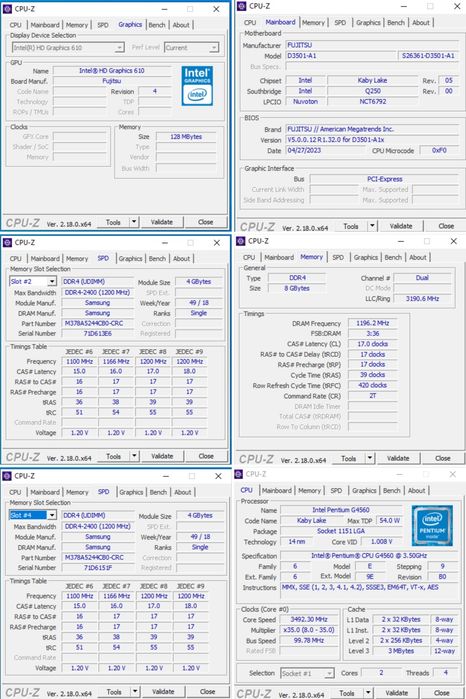Expand the Tools arrow in the Mainboard window

372,226
